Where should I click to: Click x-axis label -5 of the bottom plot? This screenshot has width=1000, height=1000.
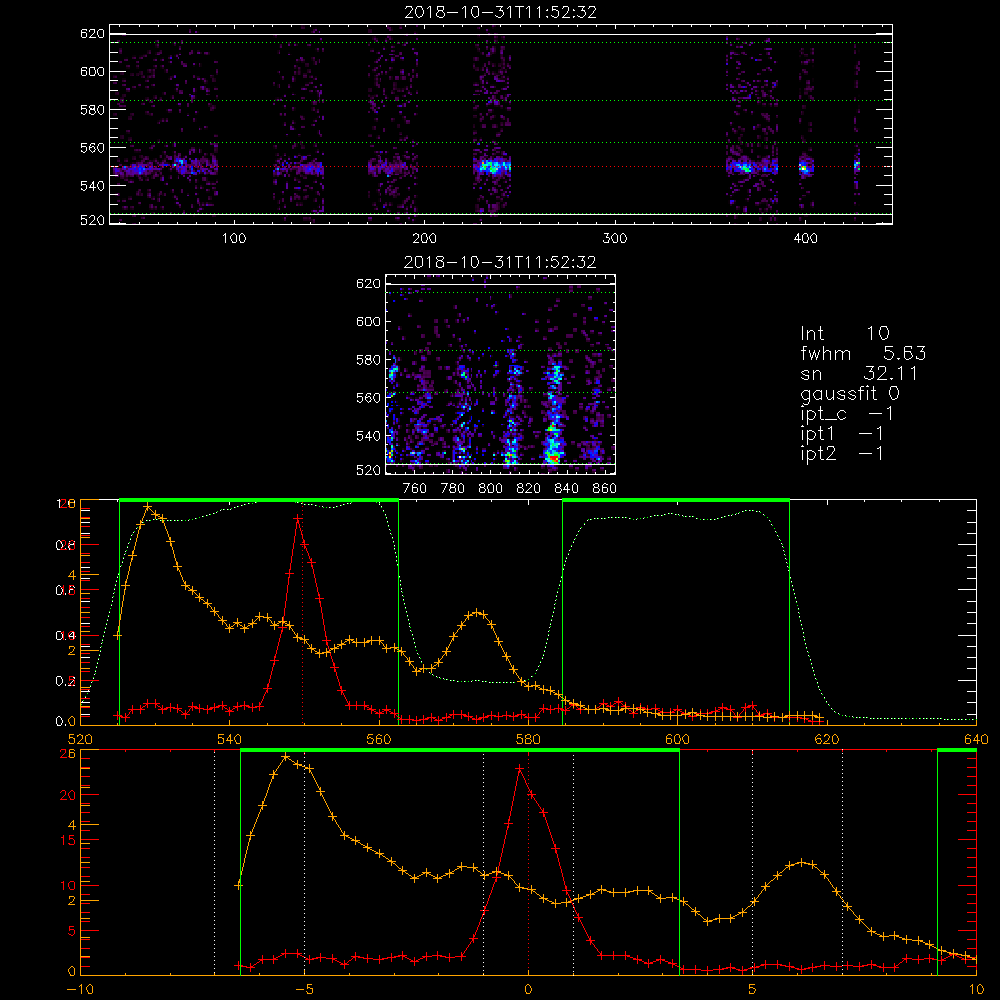click(304, 990)
